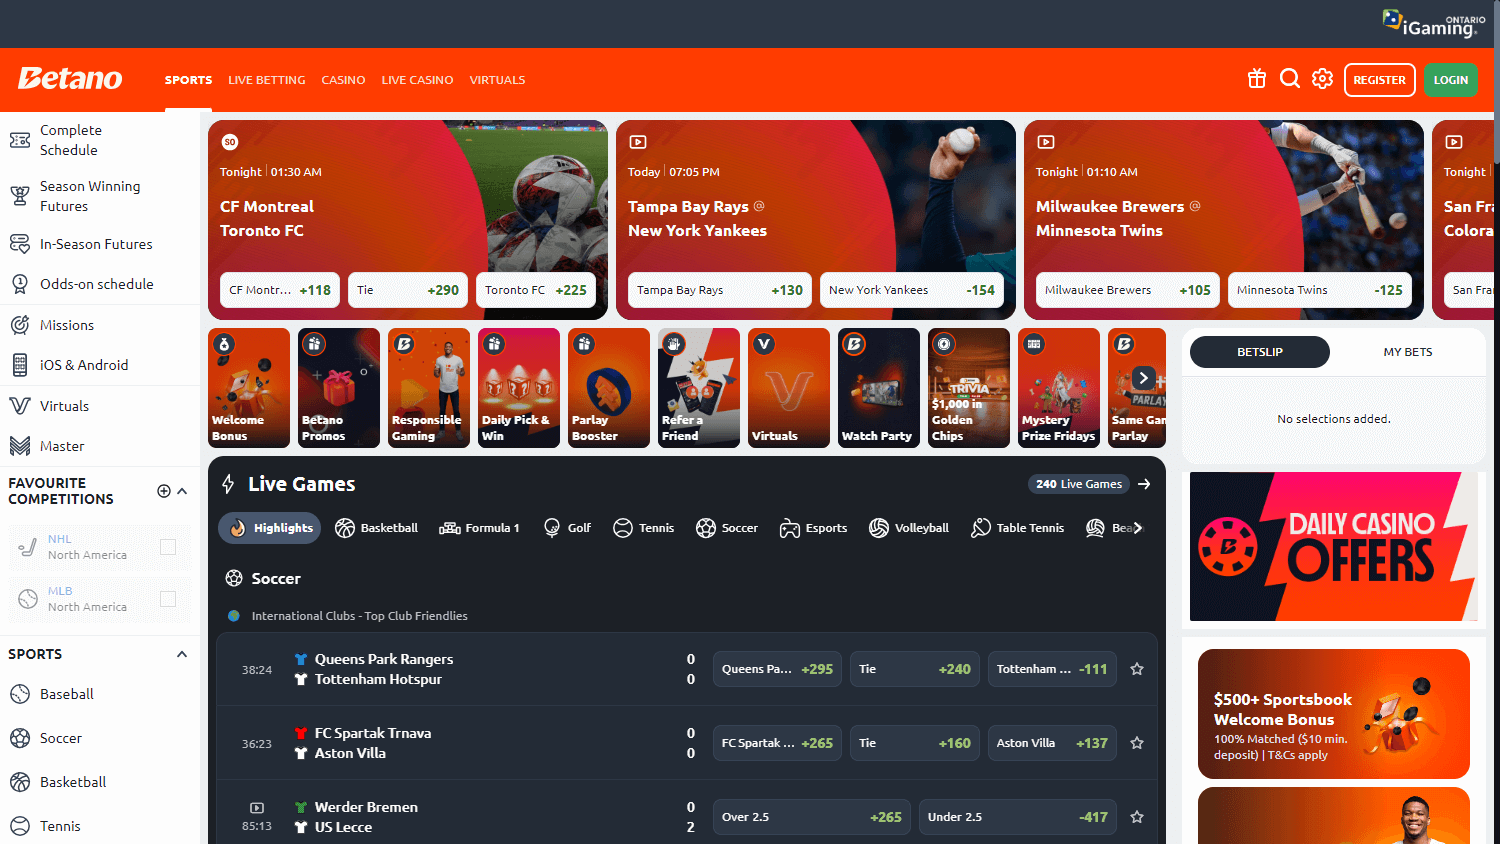Viewport: 1500px width, 844px height.
Task: Open the settings gear icon
Action: coord(1323,79)
